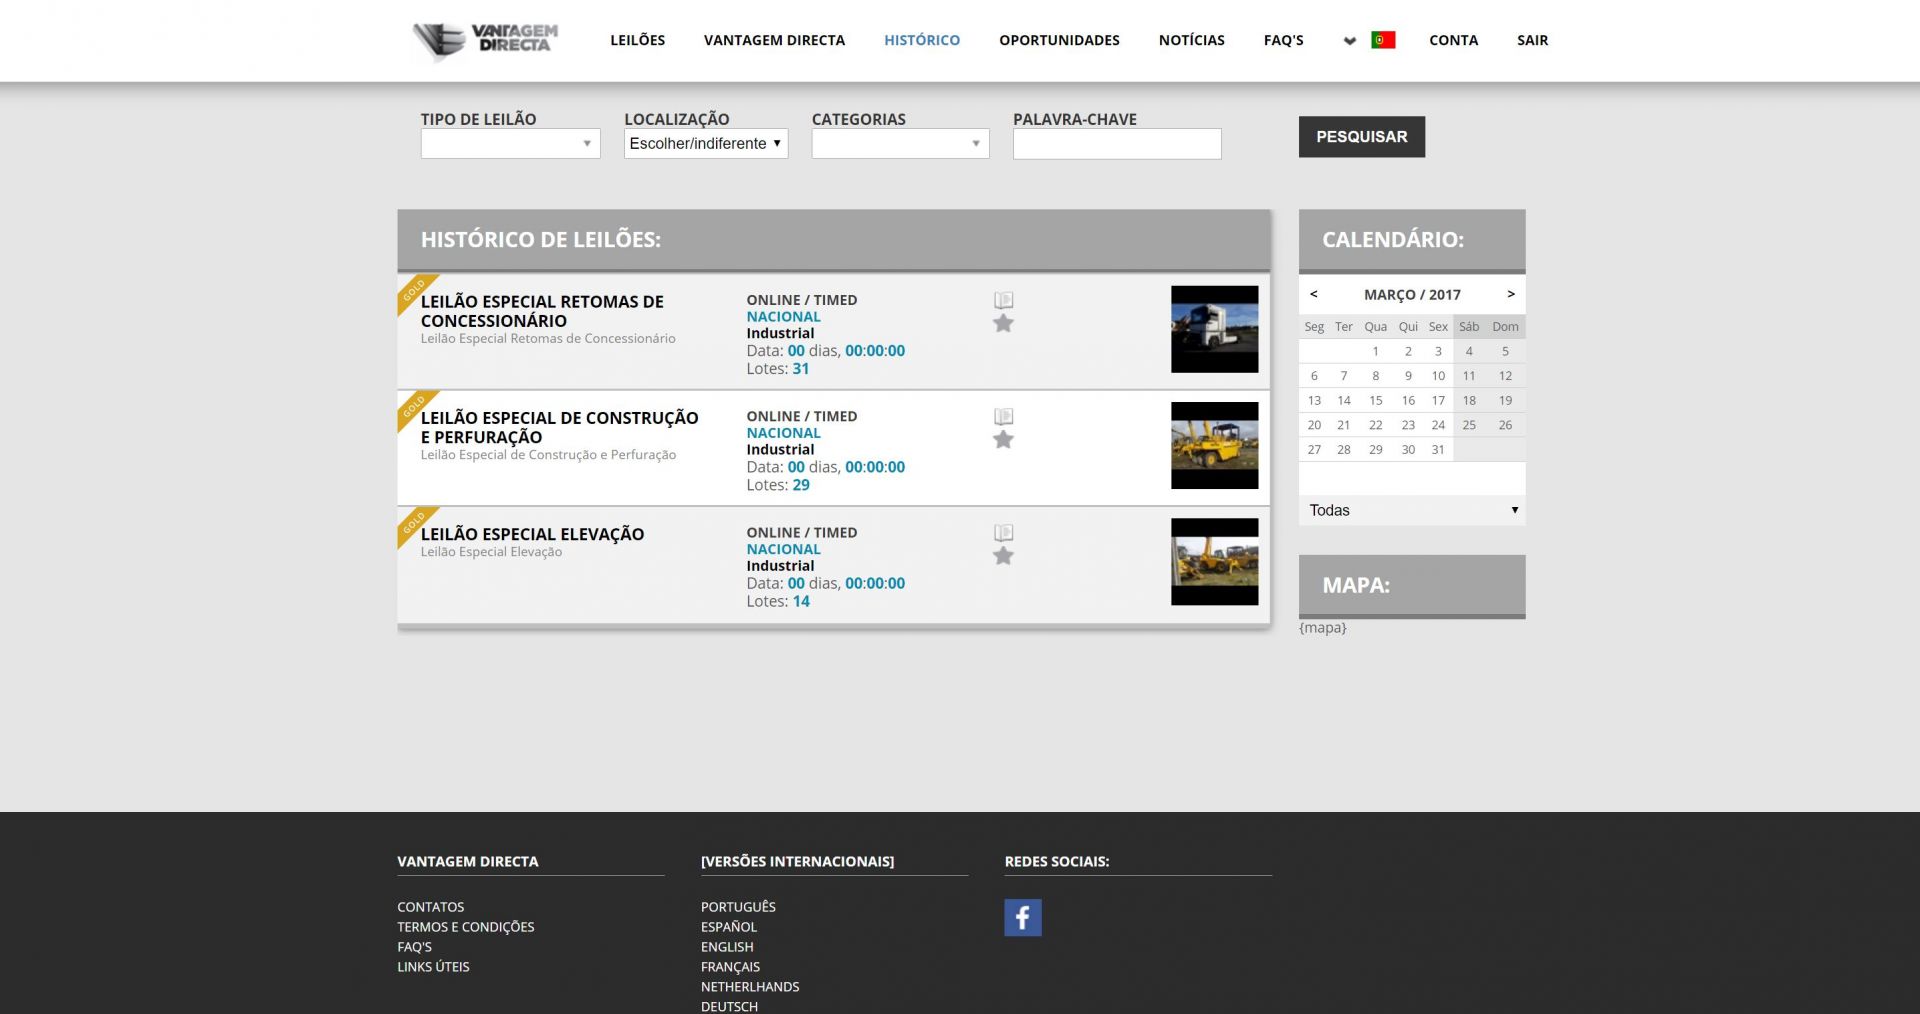The width and height of the screenshot is (1920, 1014).
Task: Click the Palavra-chave input field
Action: pos(1116,144)
